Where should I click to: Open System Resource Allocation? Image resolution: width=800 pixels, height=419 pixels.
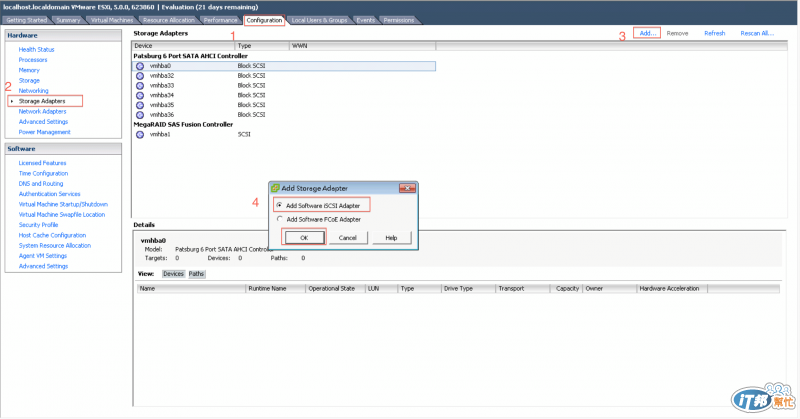pyautogui.click(x=55, y=245)
